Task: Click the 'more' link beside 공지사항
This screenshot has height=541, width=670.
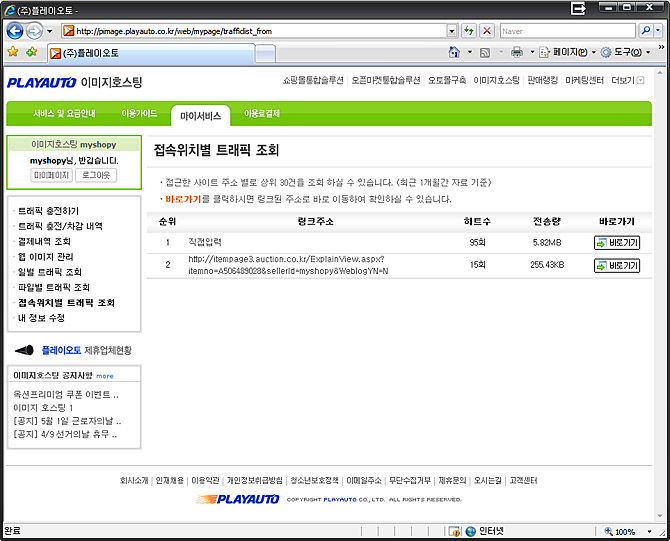Action: click(x=105, y=376)
